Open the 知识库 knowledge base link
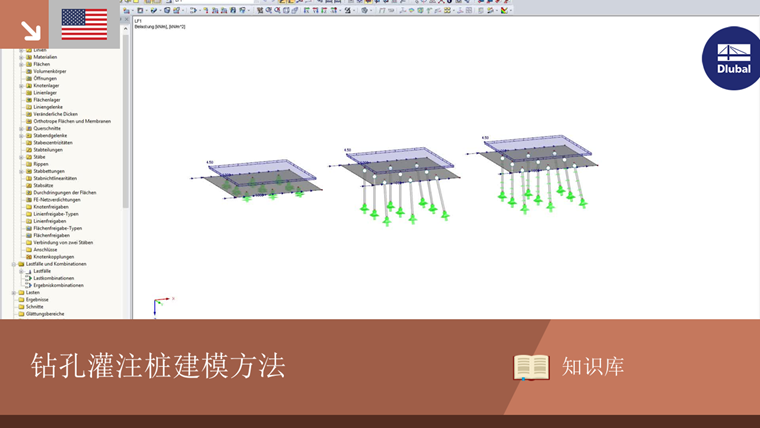The height and width of the screenshot is (428, 760). coord(592,367)
